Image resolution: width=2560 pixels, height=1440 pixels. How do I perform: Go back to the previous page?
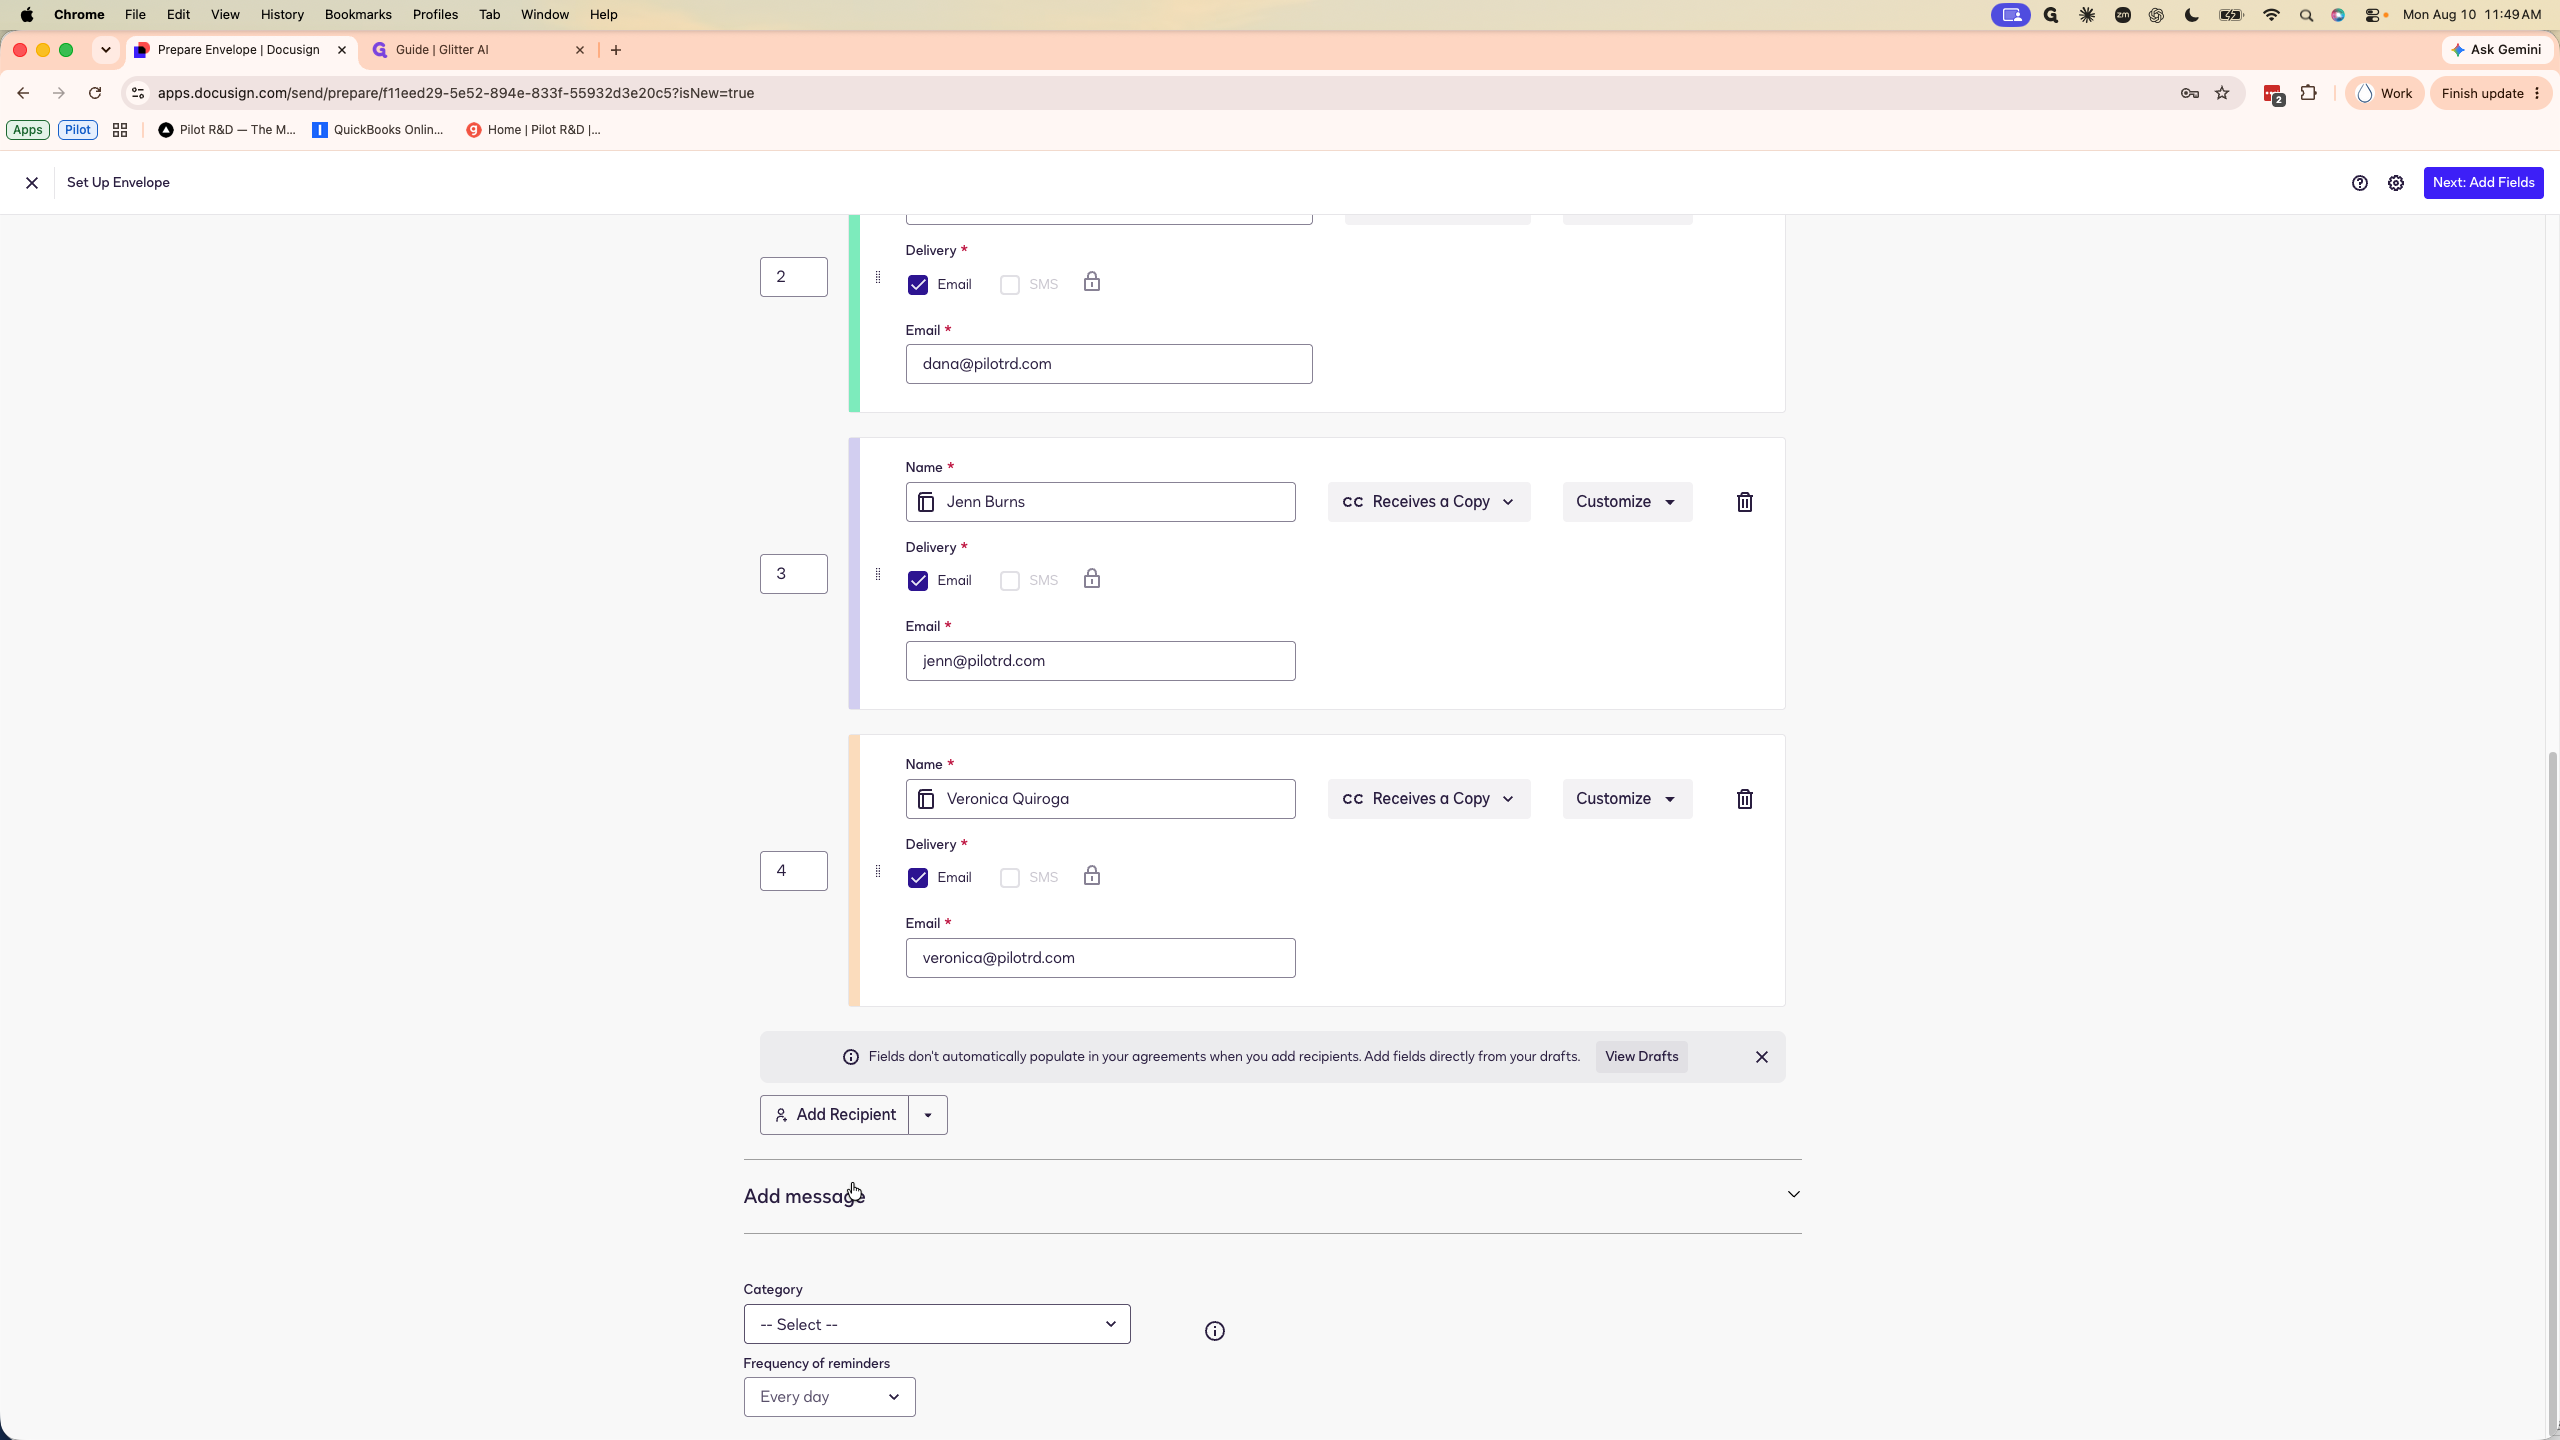pos(23,93)
